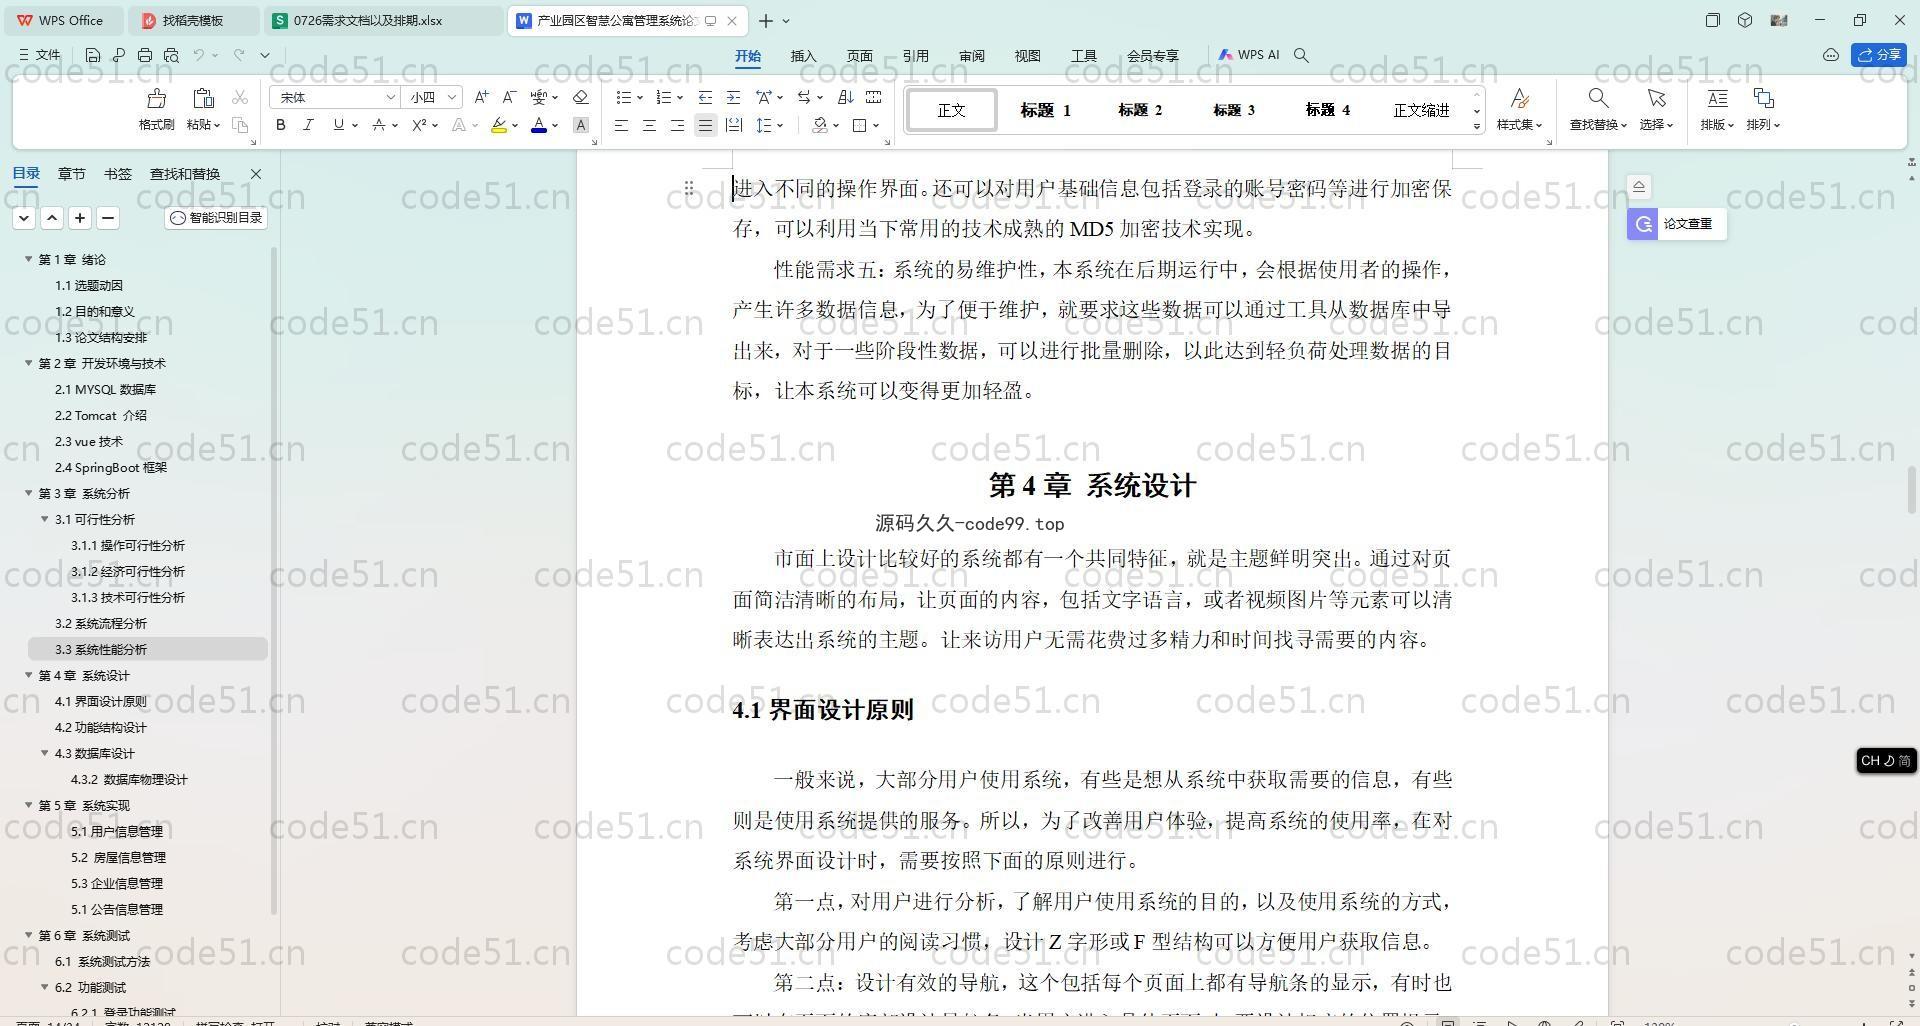Collapse 4.3 数据库设计 outline node
This screenshot has height=1026, width=1920.
[x=45, y=753]
